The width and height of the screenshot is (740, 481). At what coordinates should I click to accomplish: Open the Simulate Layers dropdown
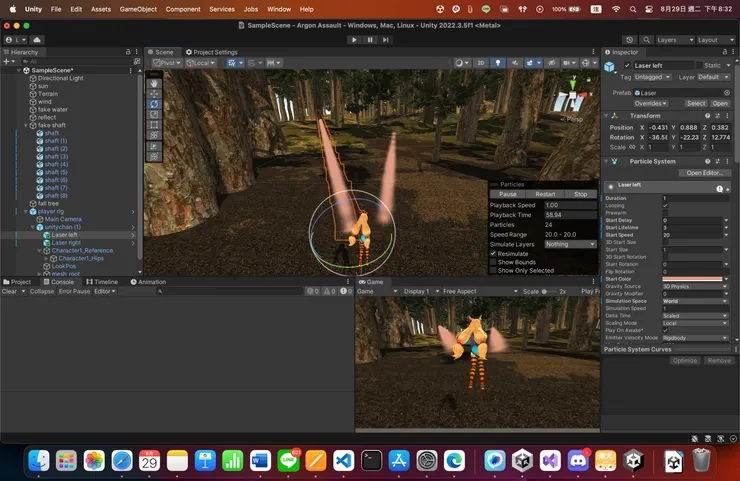click(x=570, y=244)
